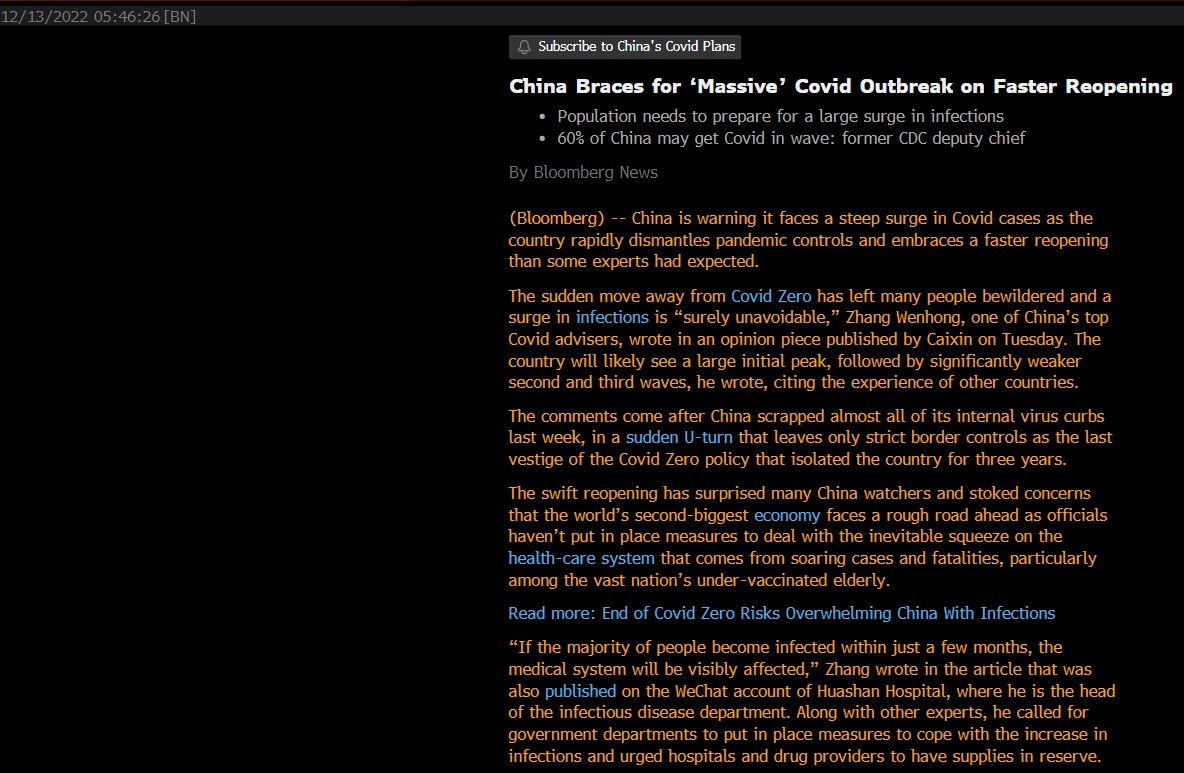
Task: Click the By Bloomberg News byline
Action: 583,172
